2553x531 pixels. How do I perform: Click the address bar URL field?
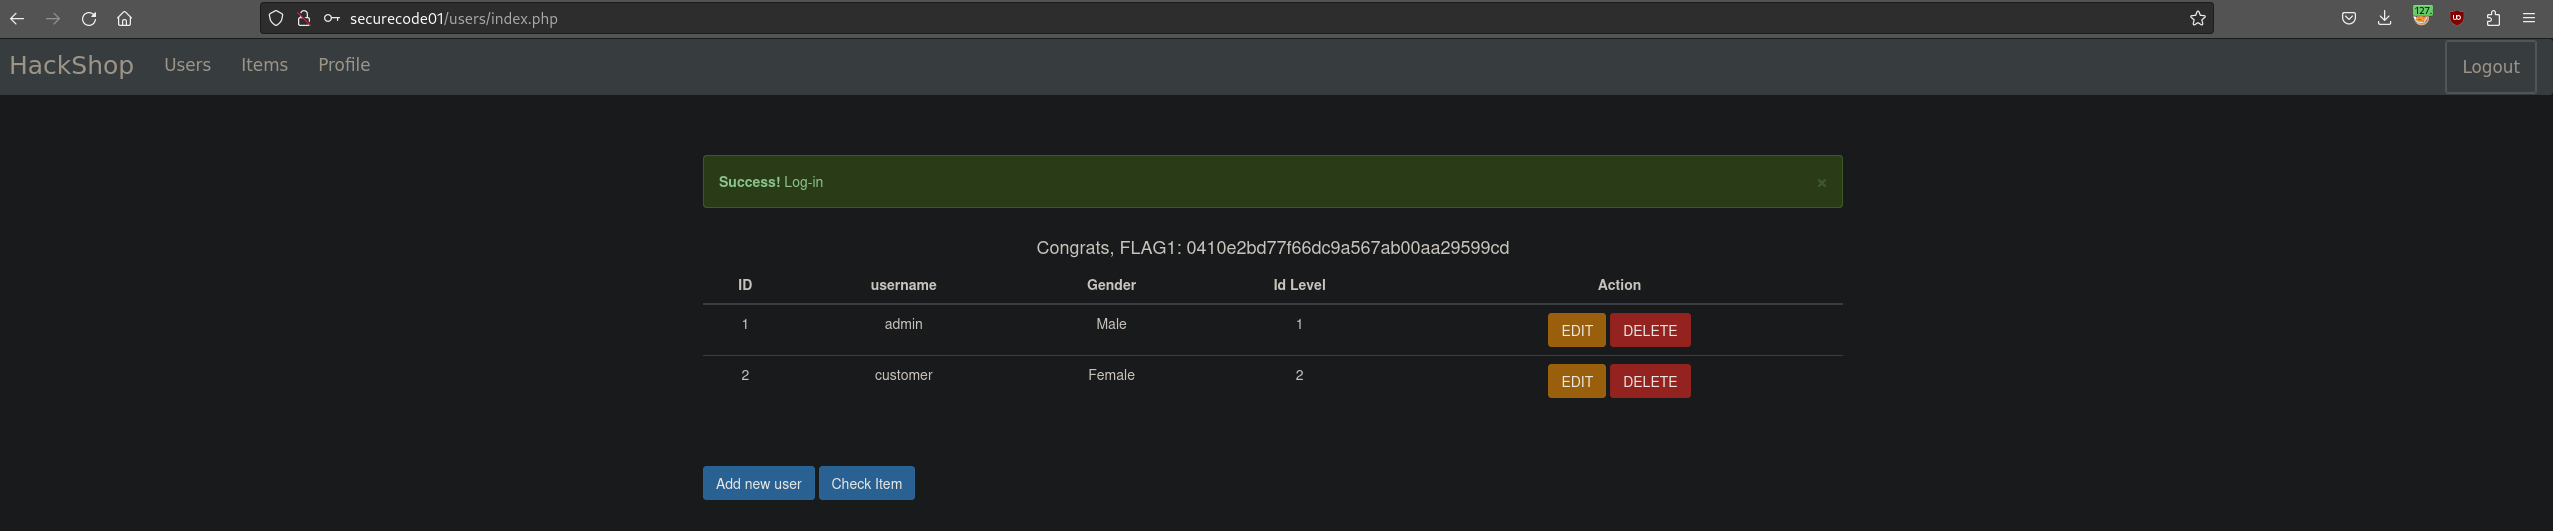1200,18
